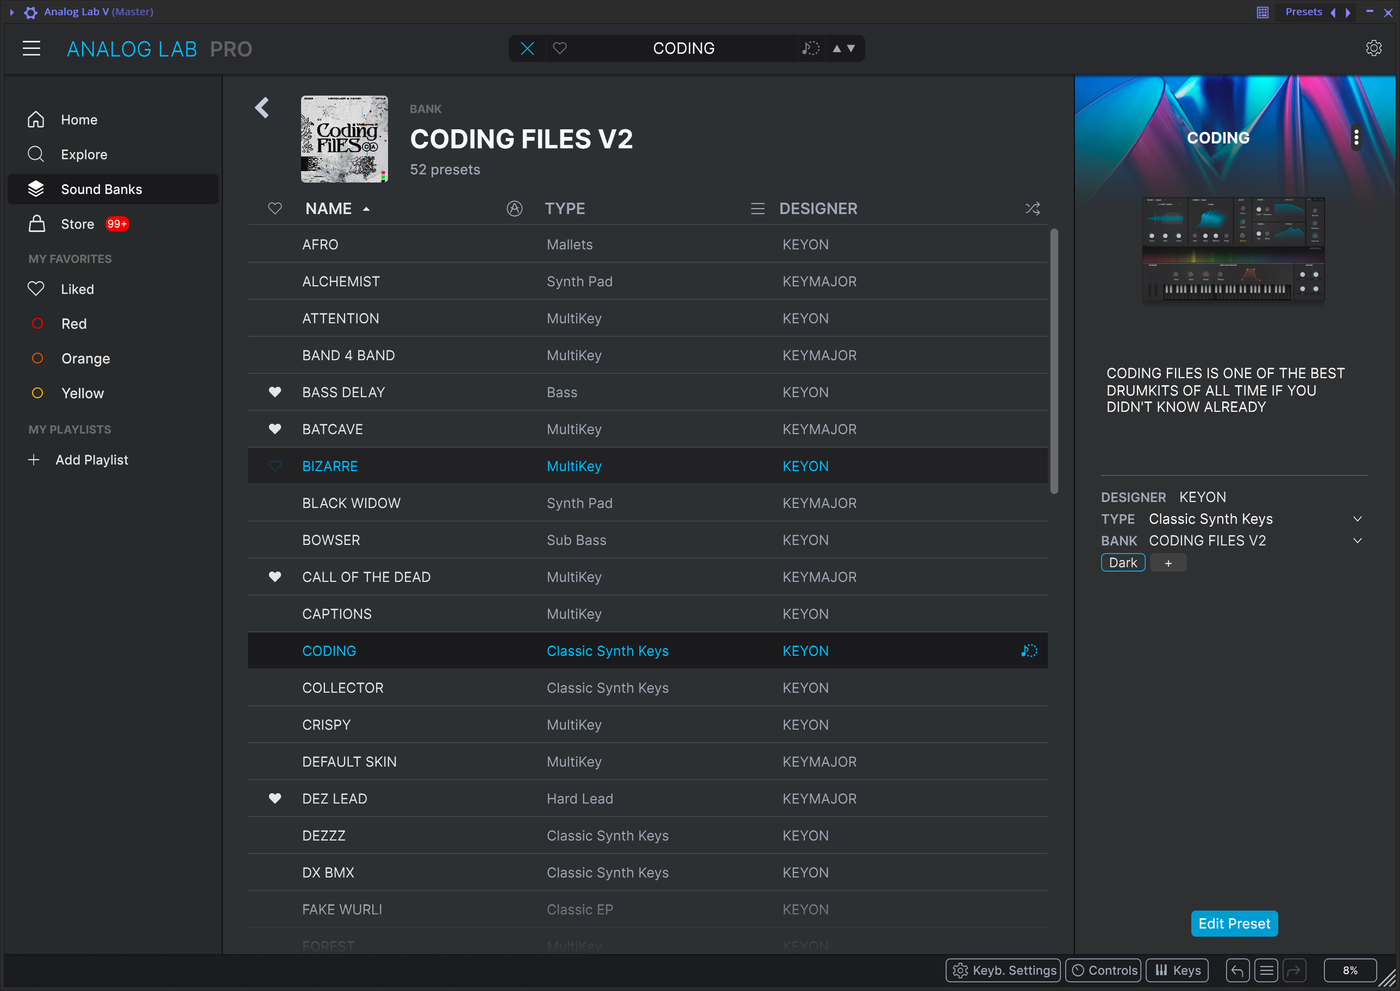Click the plugin gear icon in title bar
The width and height of the screenshot is (1400, 991).
(x=31, y=12)
